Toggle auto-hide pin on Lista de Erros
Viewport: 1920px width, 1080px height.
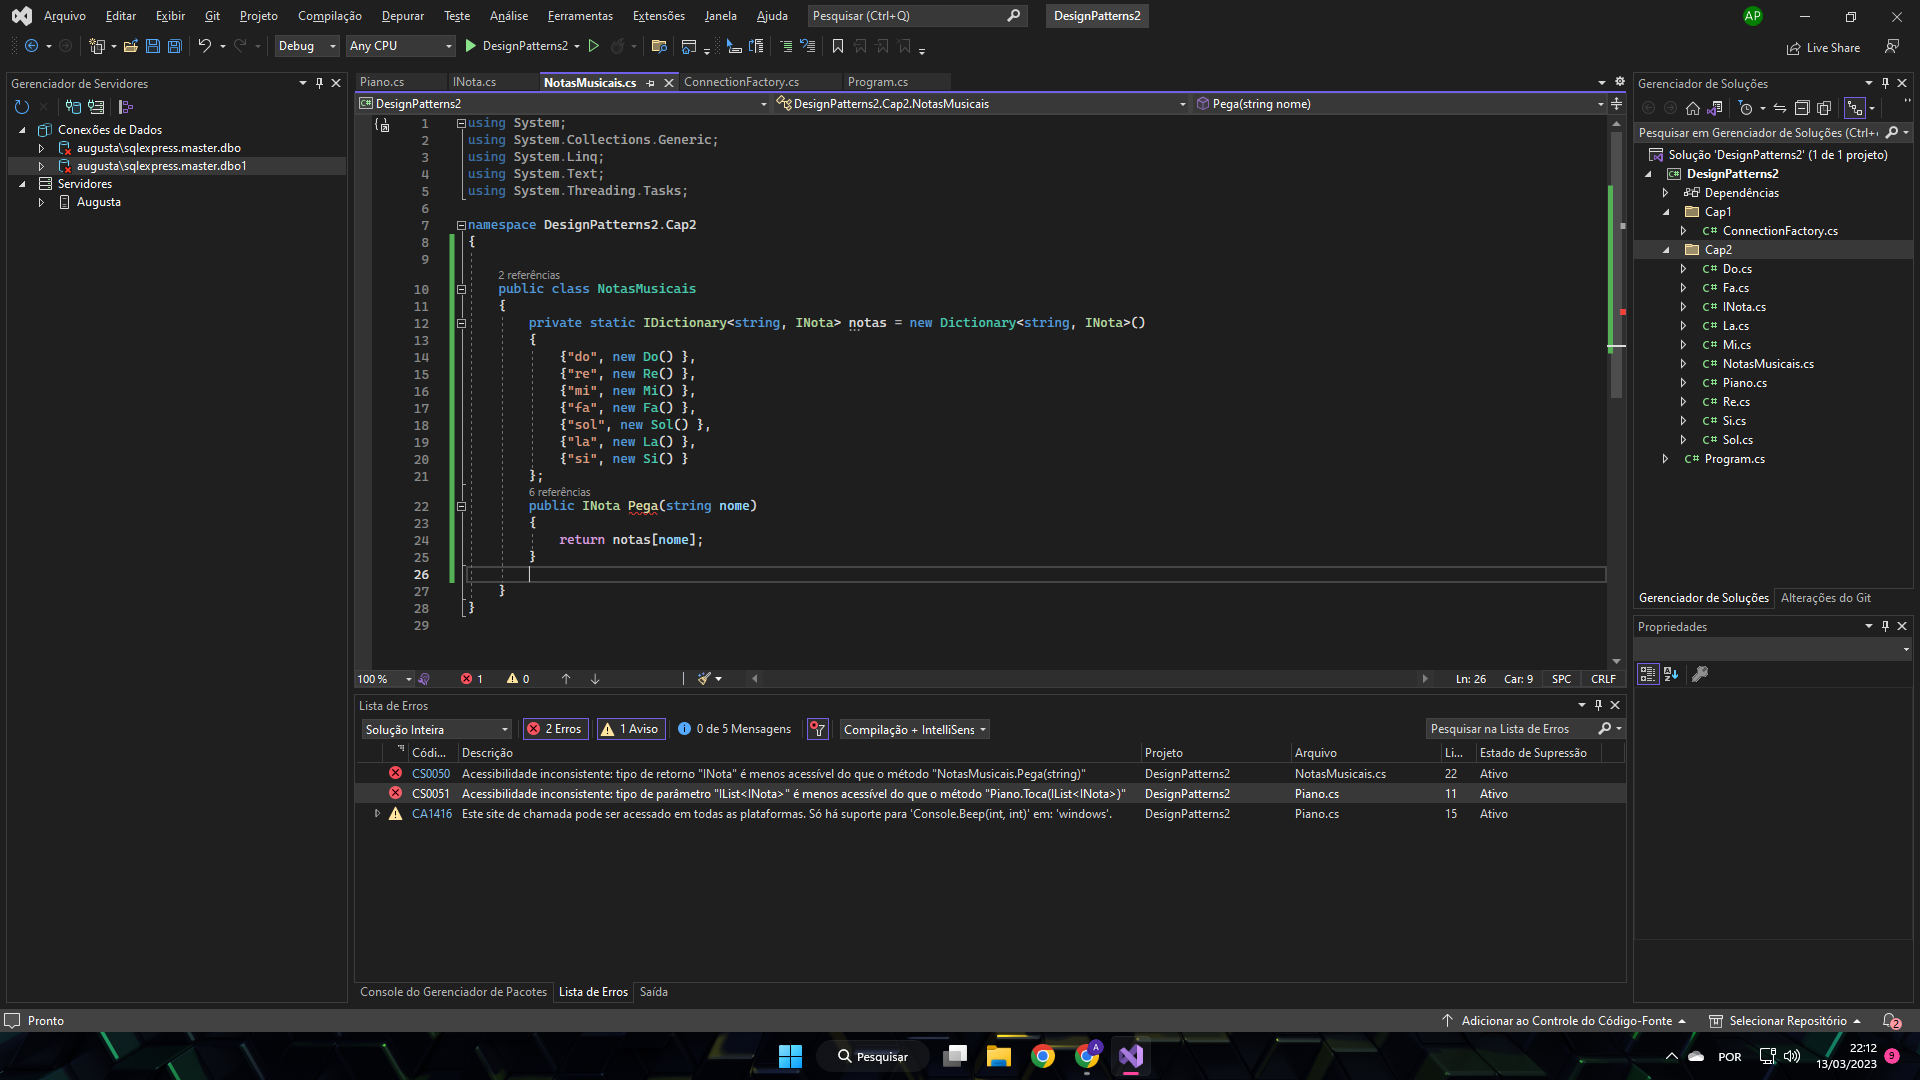coord(1598,705)
